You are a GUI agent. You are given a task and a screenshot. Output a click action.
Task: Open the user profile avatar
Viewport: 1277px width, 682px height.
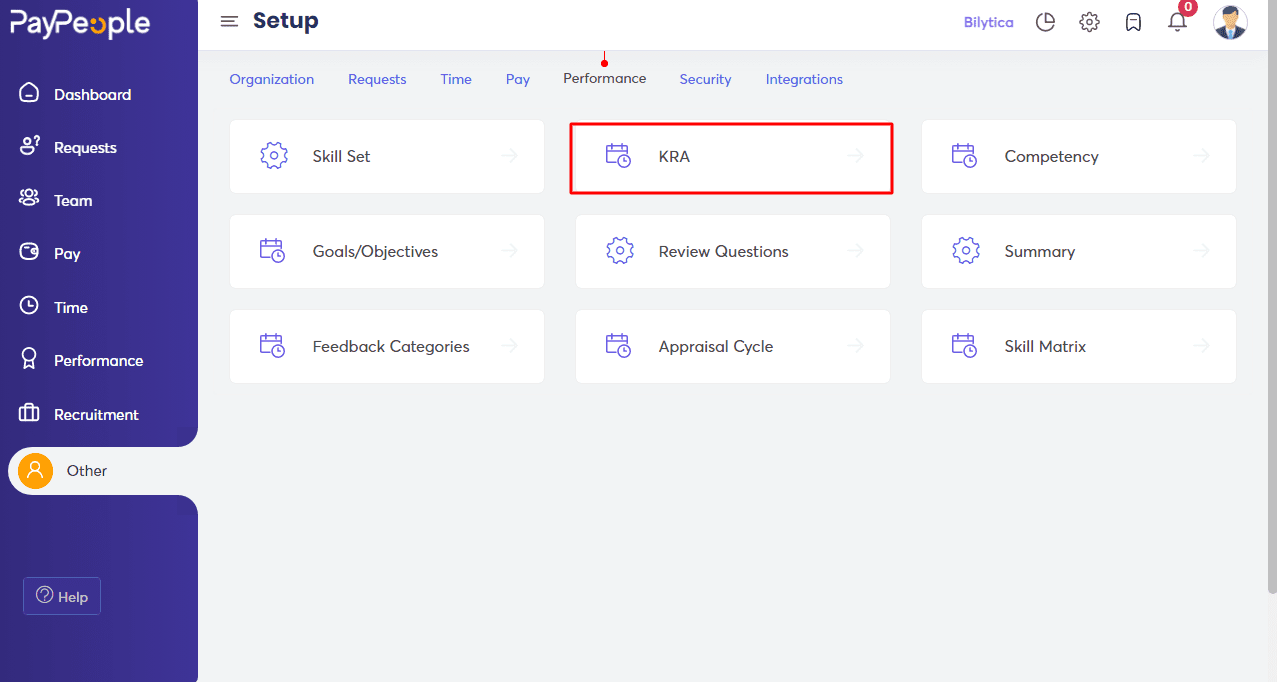coord(1230,22)
